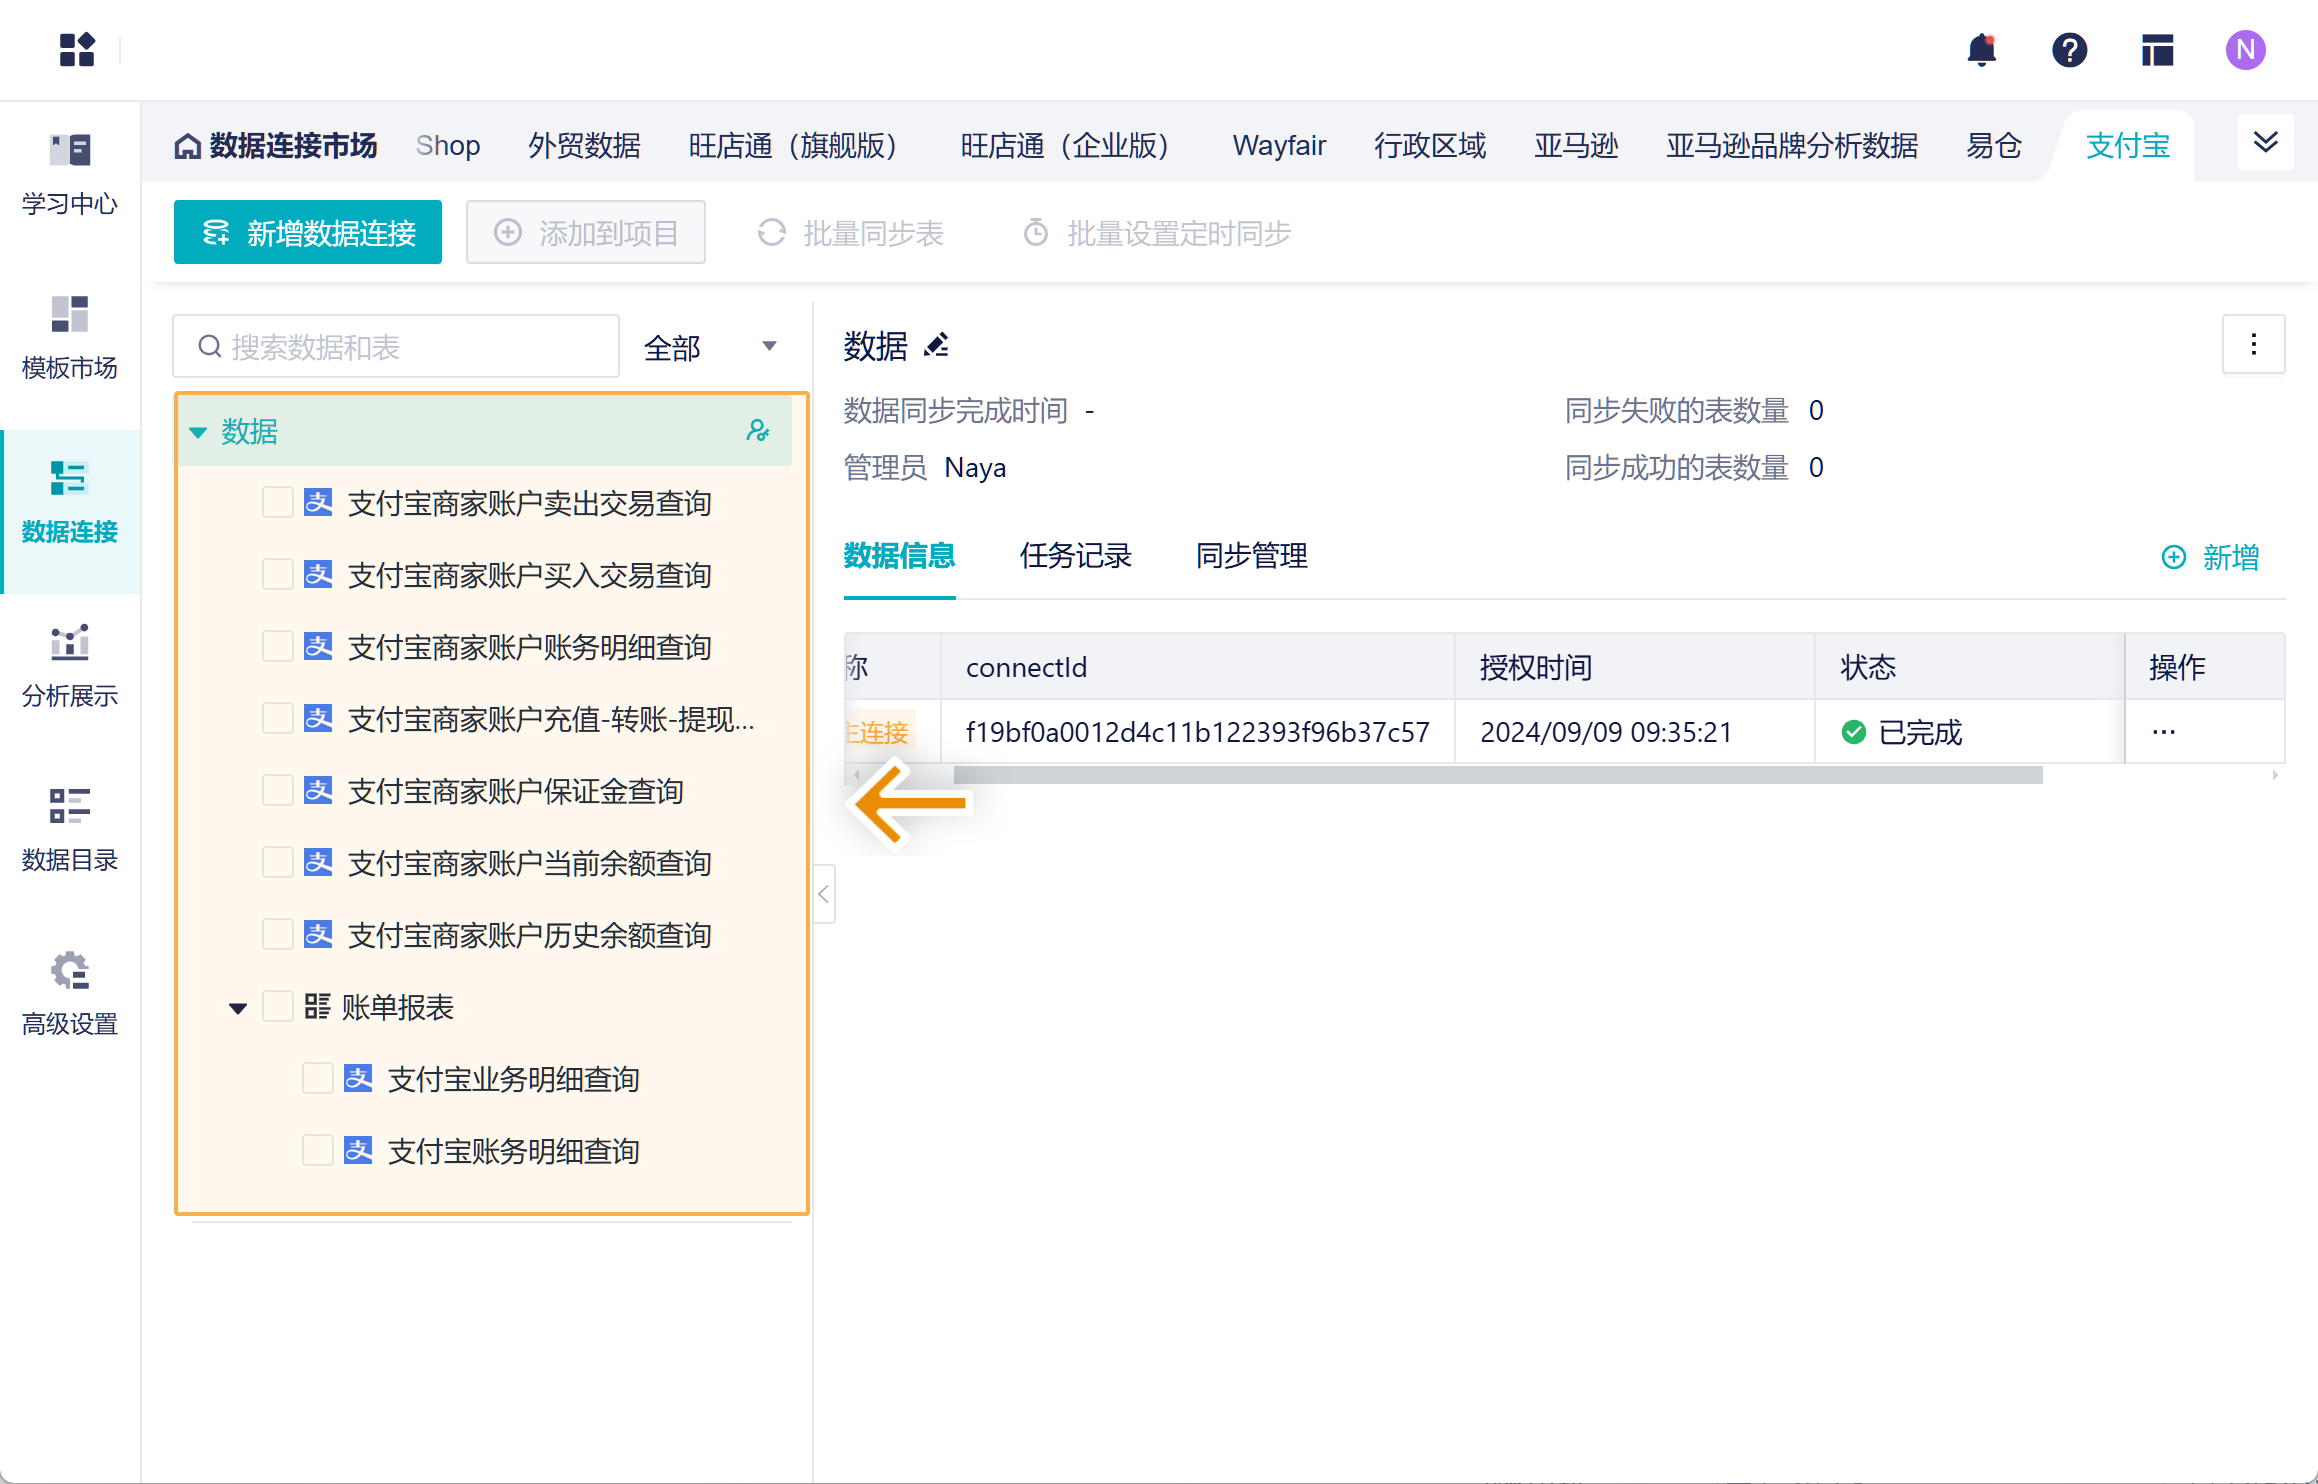Screen dimensions: 2318x1484
Task: Open 数据目录 from the left sidebar
Action: coord(68,828)
